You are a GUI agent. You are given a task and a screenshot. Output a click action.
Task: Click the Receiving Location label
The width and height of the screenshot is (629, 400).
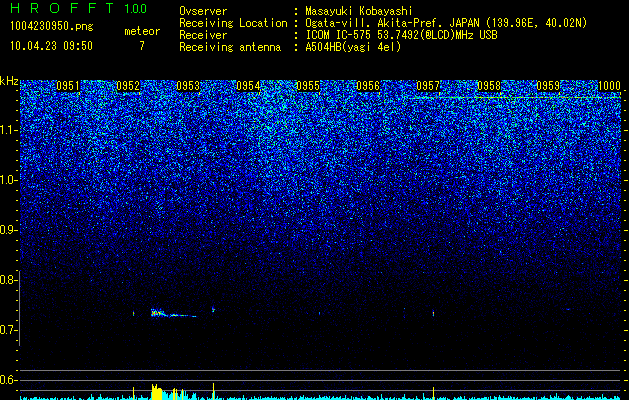[233, 23]
